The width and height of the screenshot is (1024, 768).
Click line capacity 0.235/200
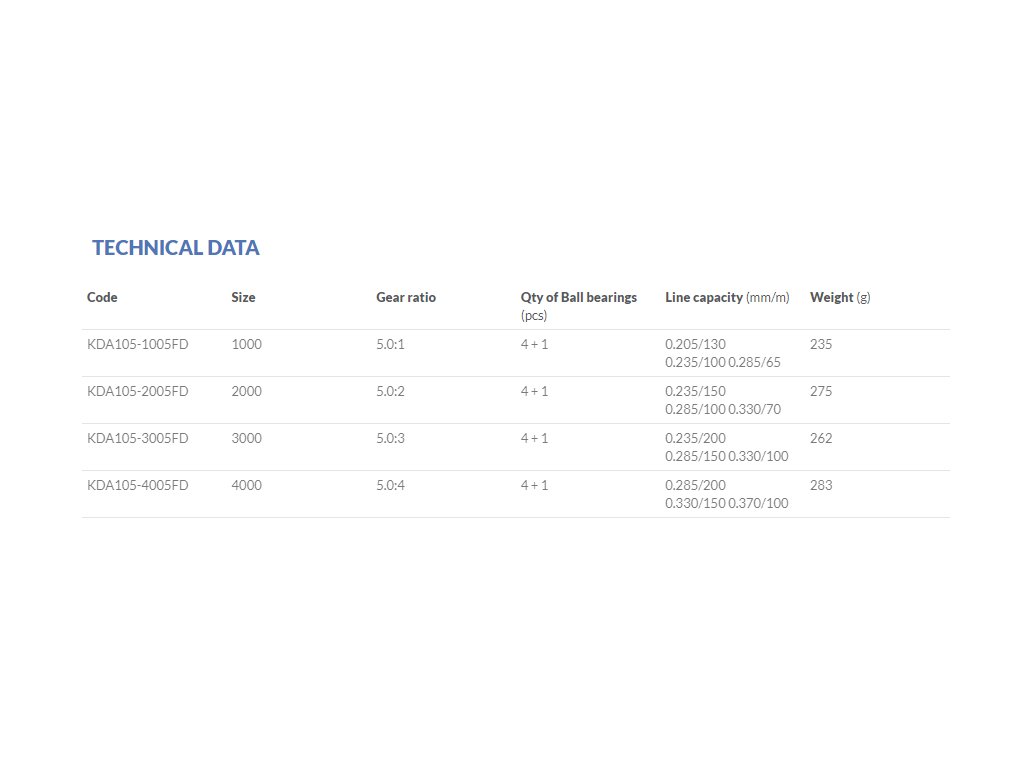click(x=695, y=438)
